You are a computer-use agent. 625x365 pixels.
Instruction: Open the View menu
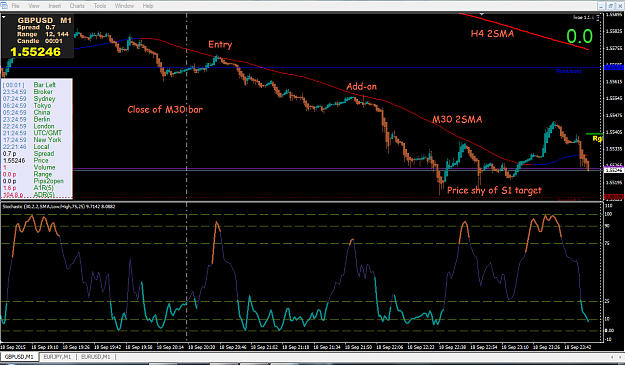(34, 6)
